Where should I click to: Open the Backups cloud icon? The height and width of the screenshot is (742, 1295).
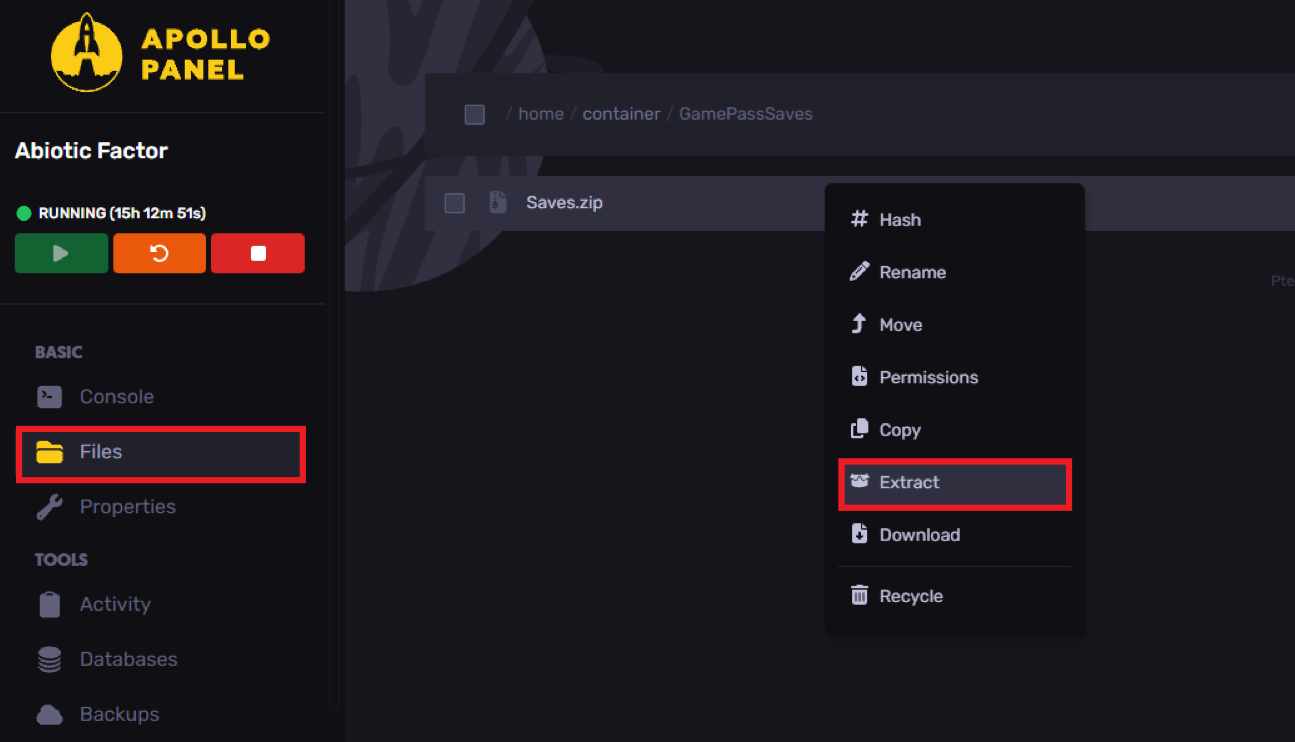click(x=49, y=715)
